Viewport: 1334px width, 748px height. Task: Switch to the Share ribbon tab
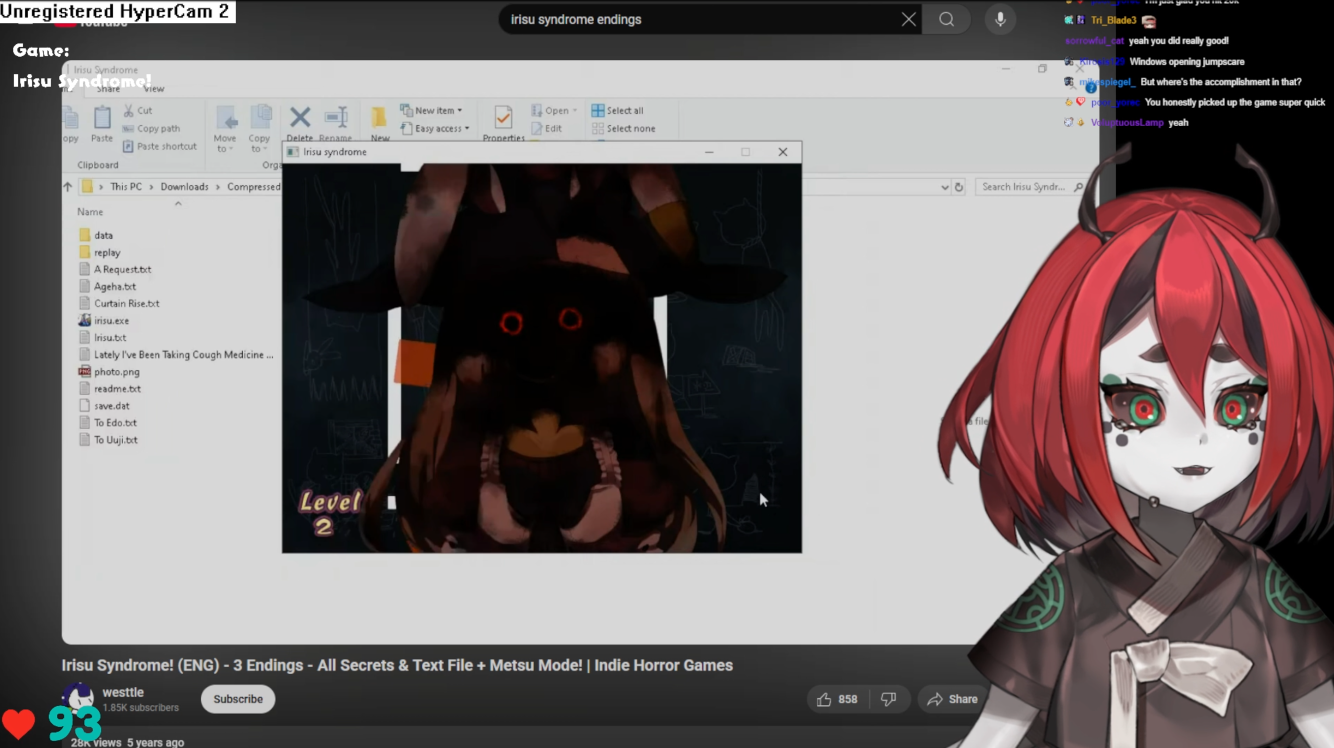pyautogui.click(x=108, y=89)
